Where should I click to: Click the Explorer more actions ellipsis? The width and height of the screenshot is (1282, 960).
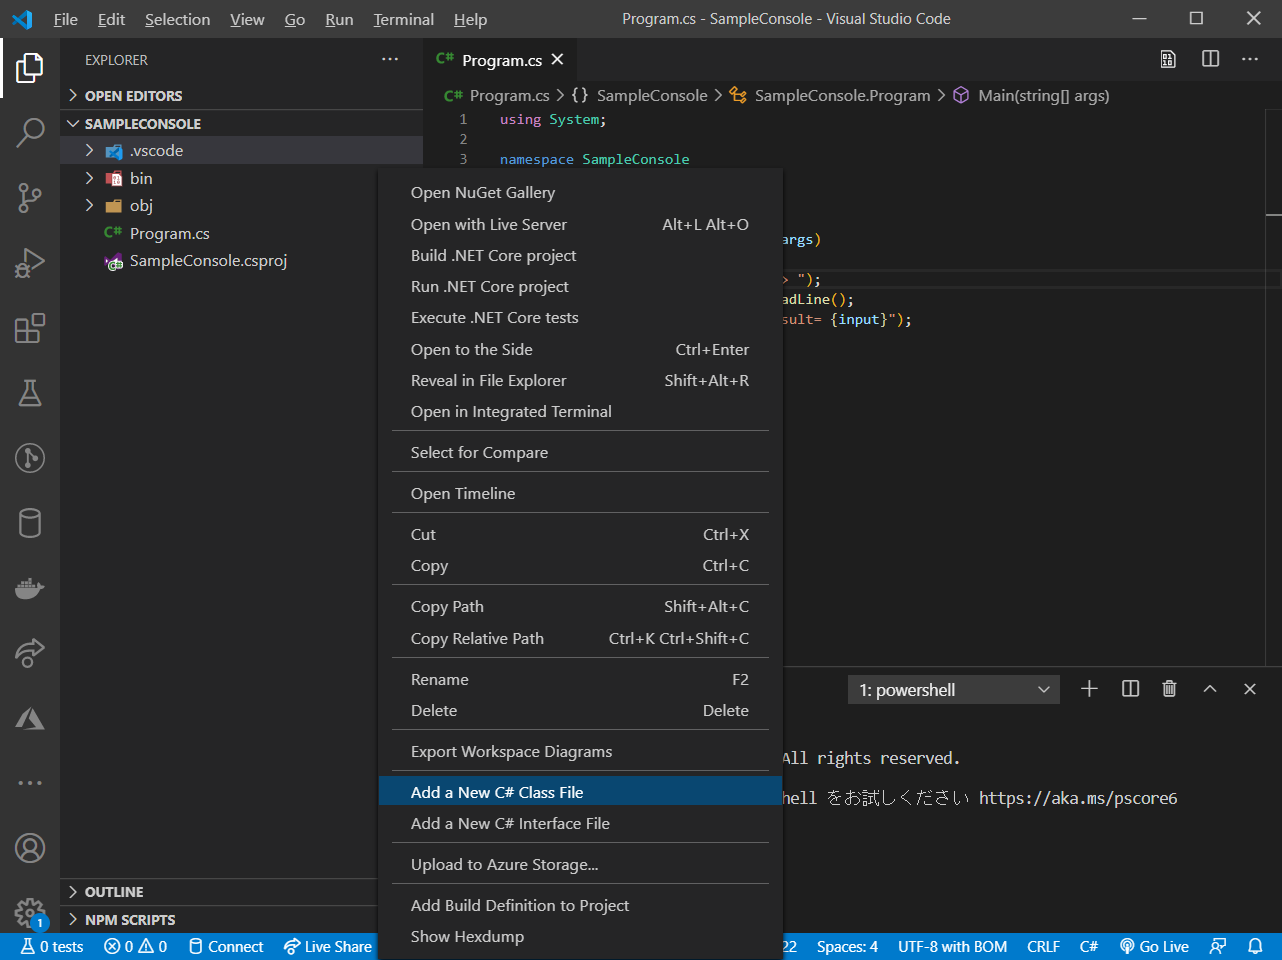[390, 60]
